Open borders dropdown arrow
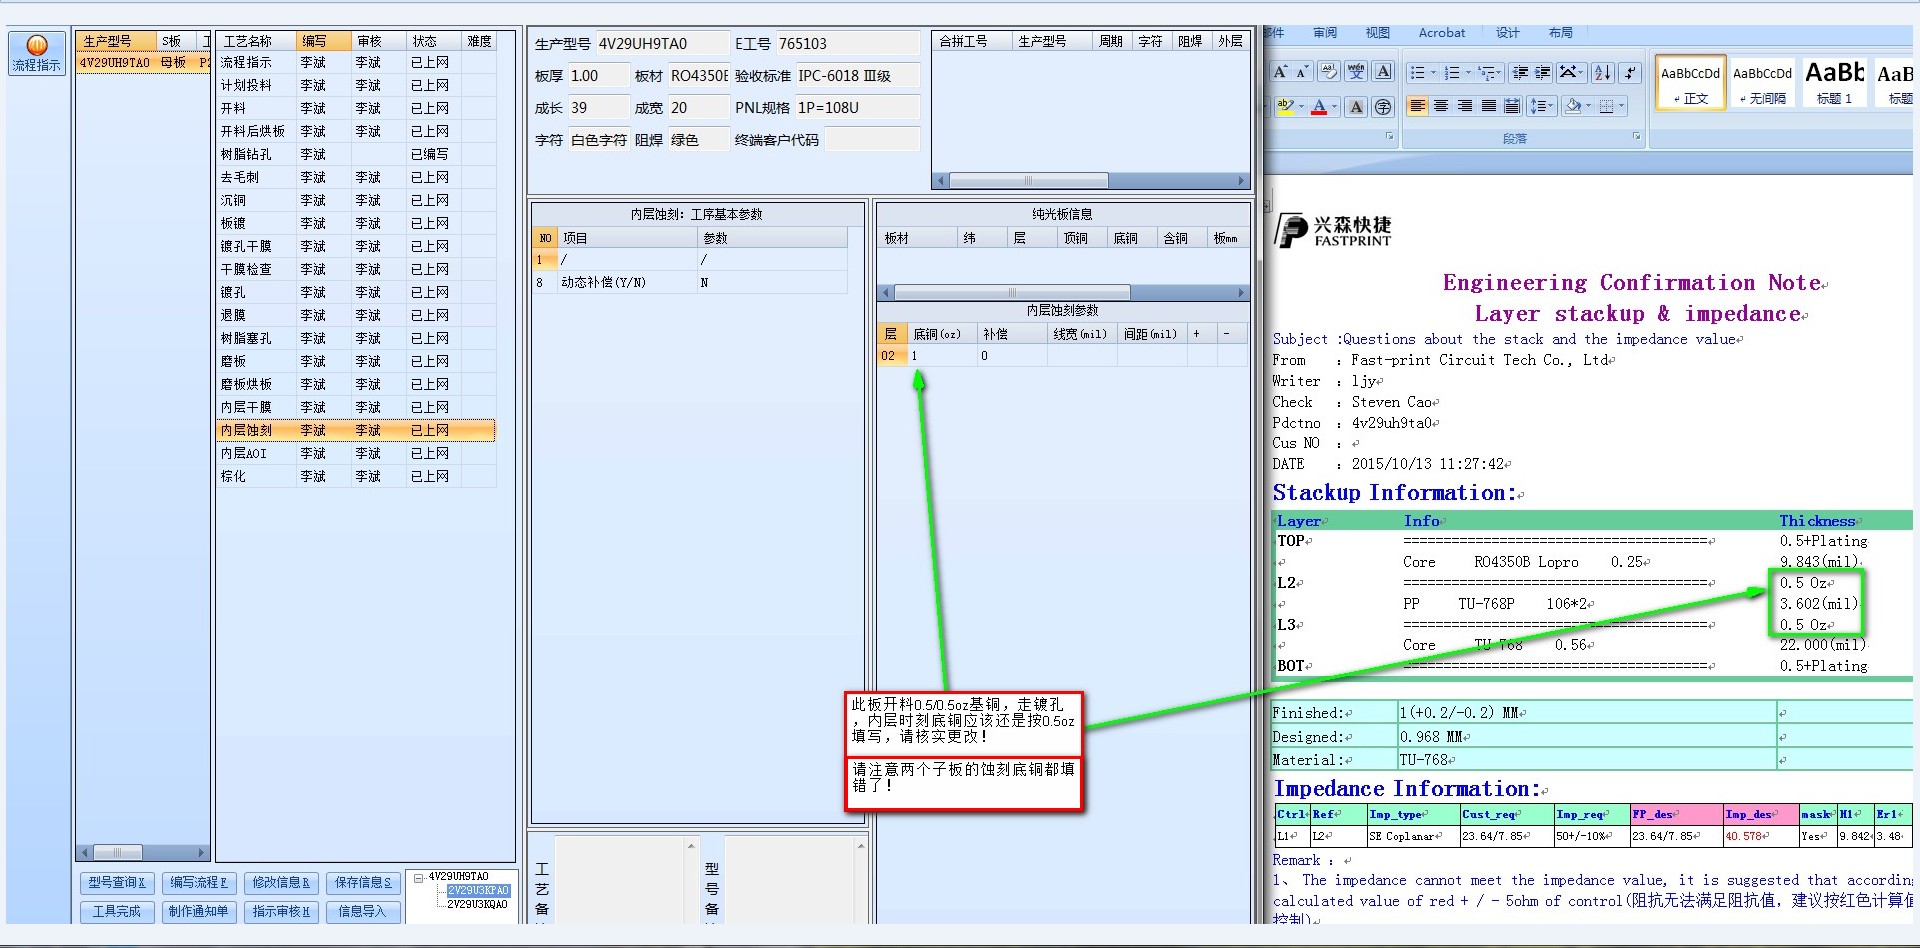Screen dimensions: 1920x948 (x=1621, y=106)
